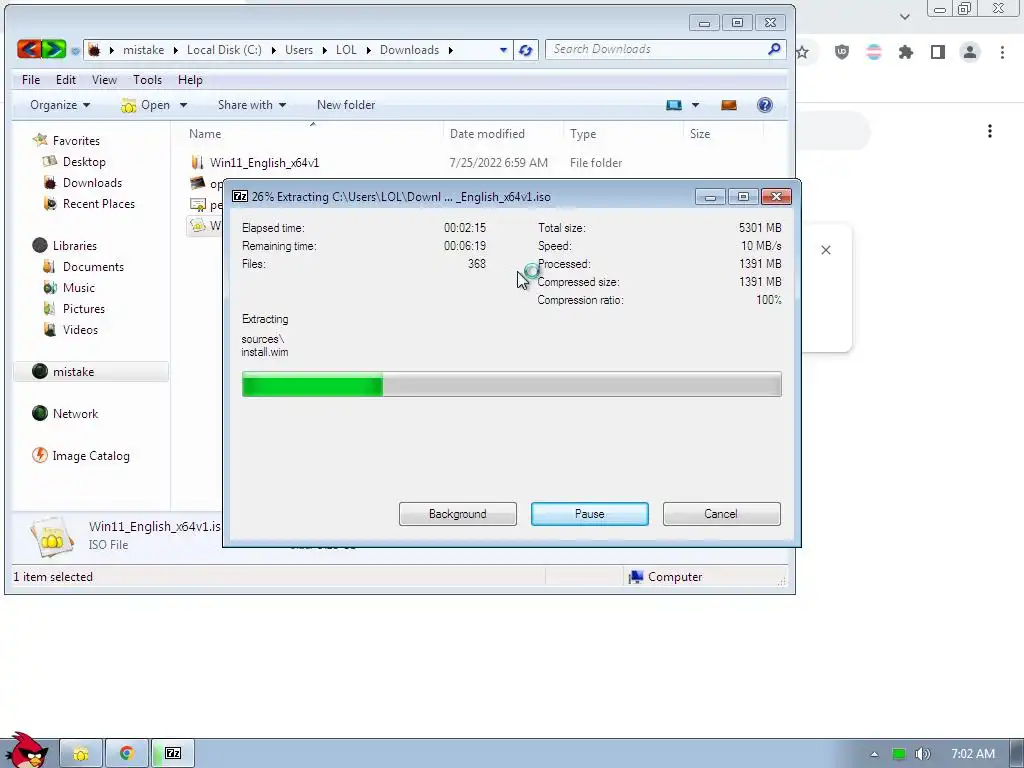
Task: Select Desktop in Favorites sidebar
Action: pos(84,162)
